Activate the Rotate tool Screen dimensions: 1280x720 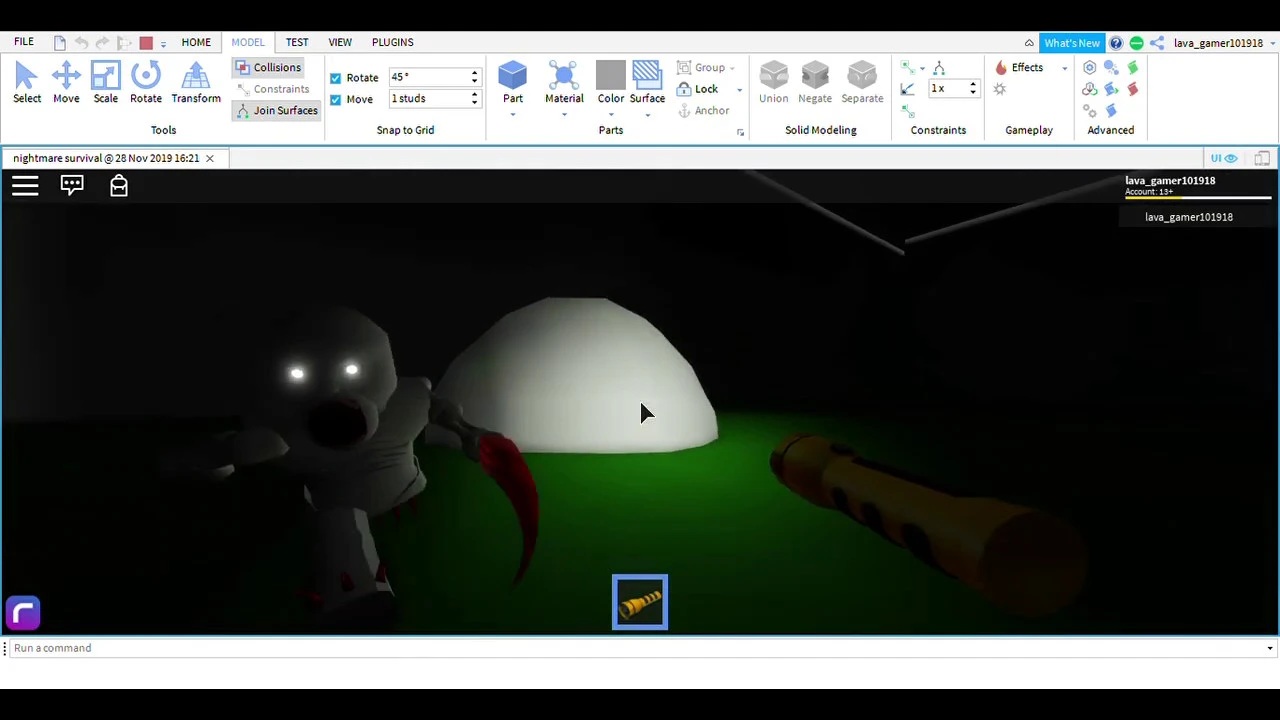[x=146, y=82]
